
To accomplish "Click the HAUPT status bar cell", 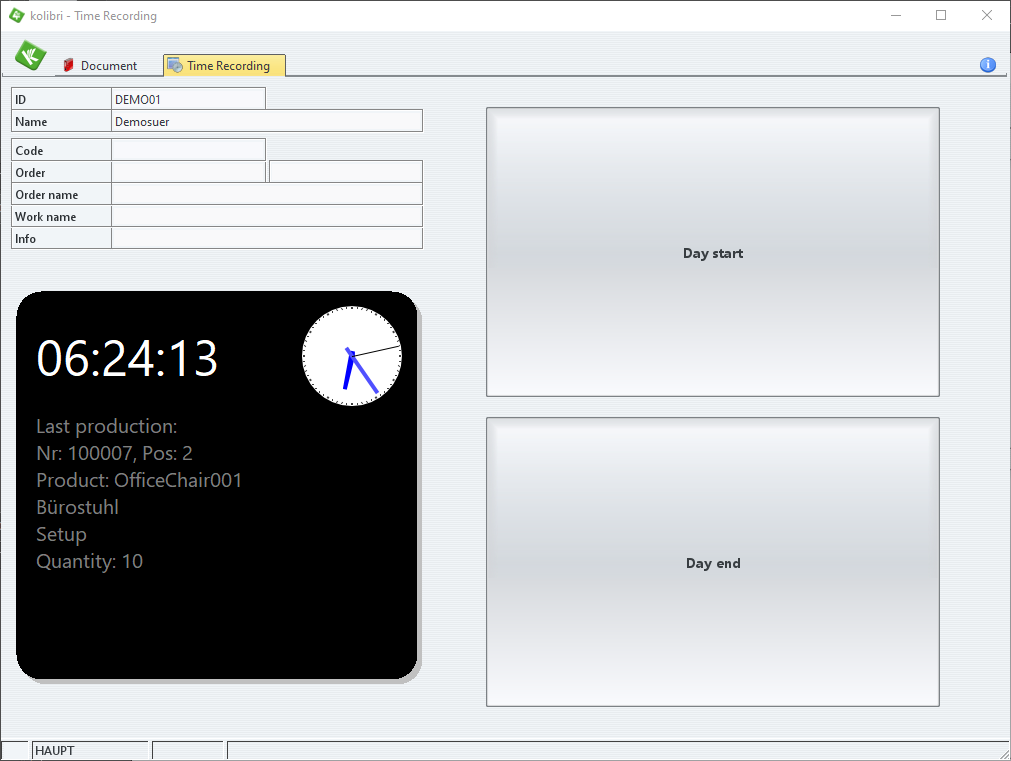I will pos(90,750).
